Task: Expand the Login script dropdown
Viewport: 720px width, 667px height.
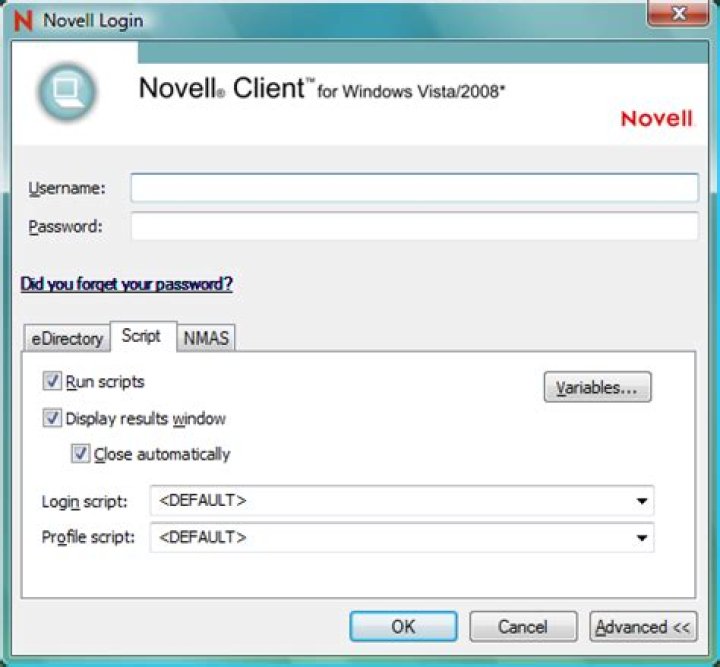Action: point(641,500)
